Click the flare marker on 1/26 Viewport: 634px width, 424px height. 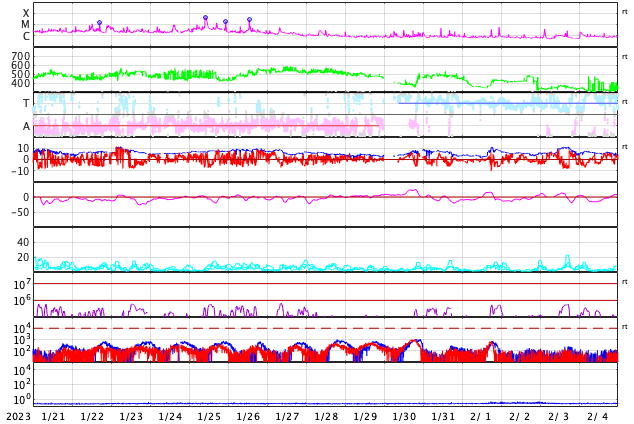click(249, 19)
